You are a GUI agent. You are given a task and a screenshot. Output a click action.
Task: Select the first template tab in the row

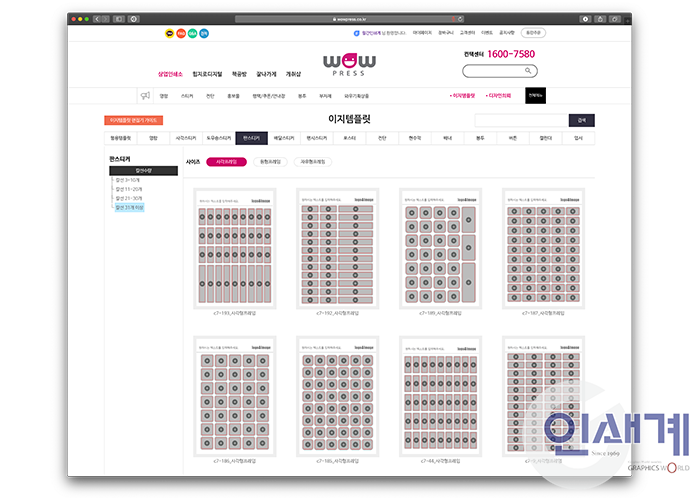coord(121,138)
